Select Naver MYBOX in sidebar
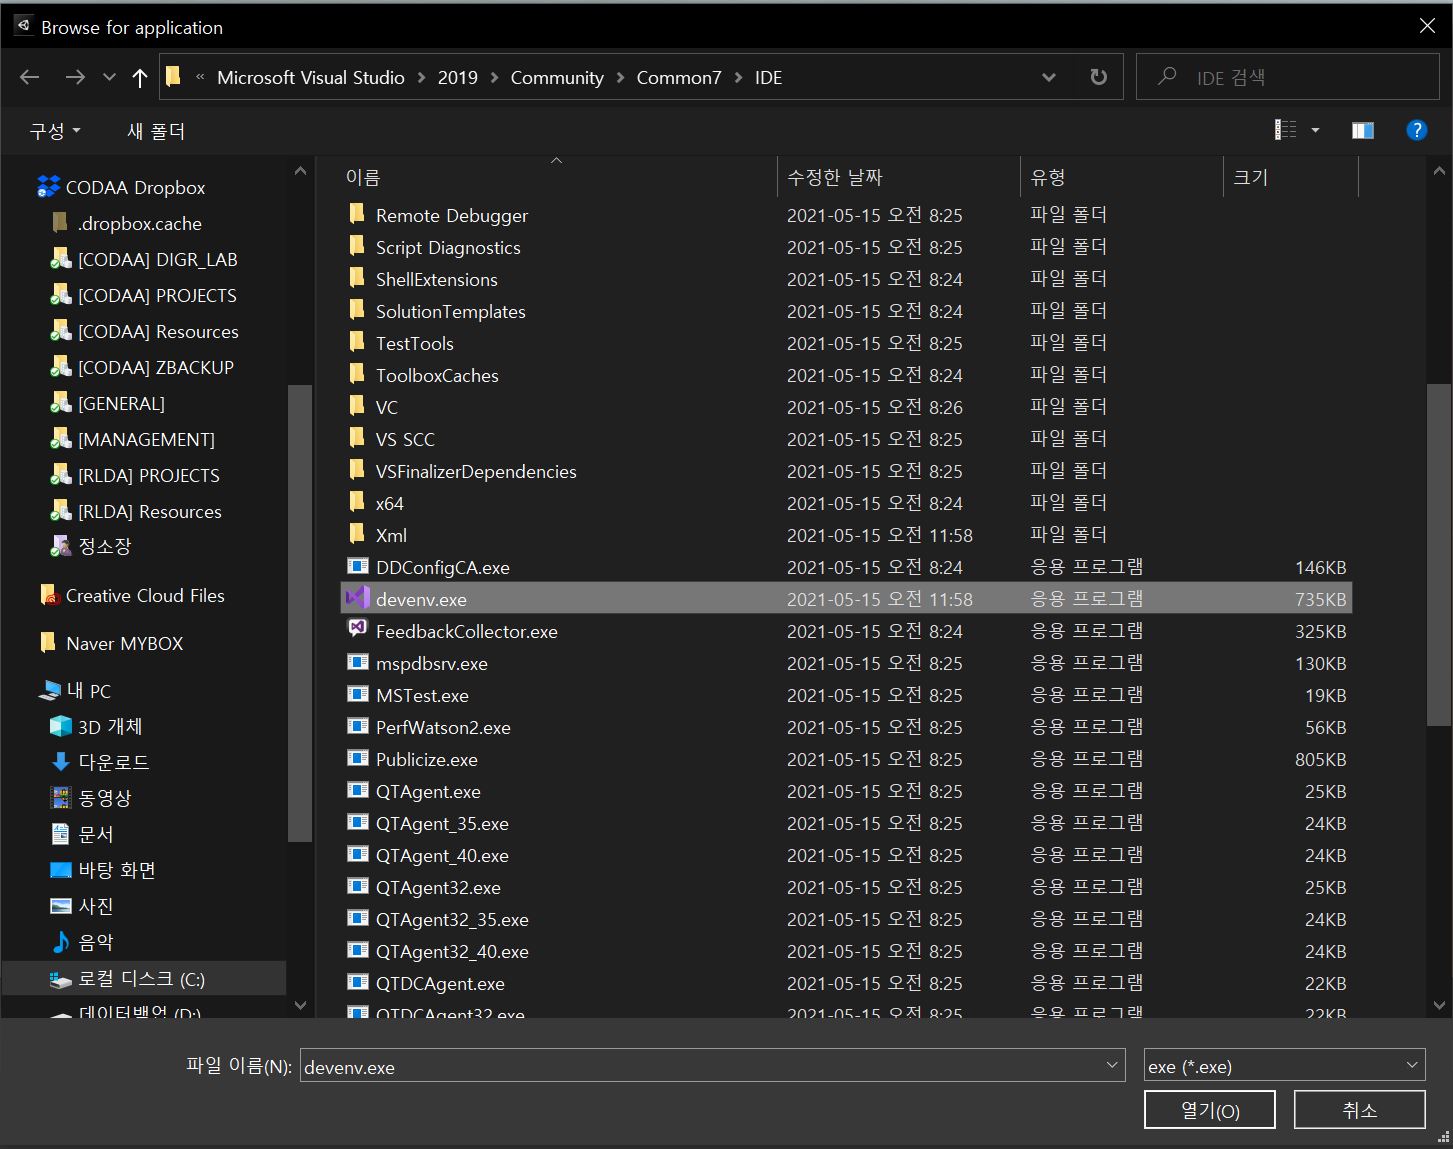Screen dimensions: 1453x1149 (124, 643)
